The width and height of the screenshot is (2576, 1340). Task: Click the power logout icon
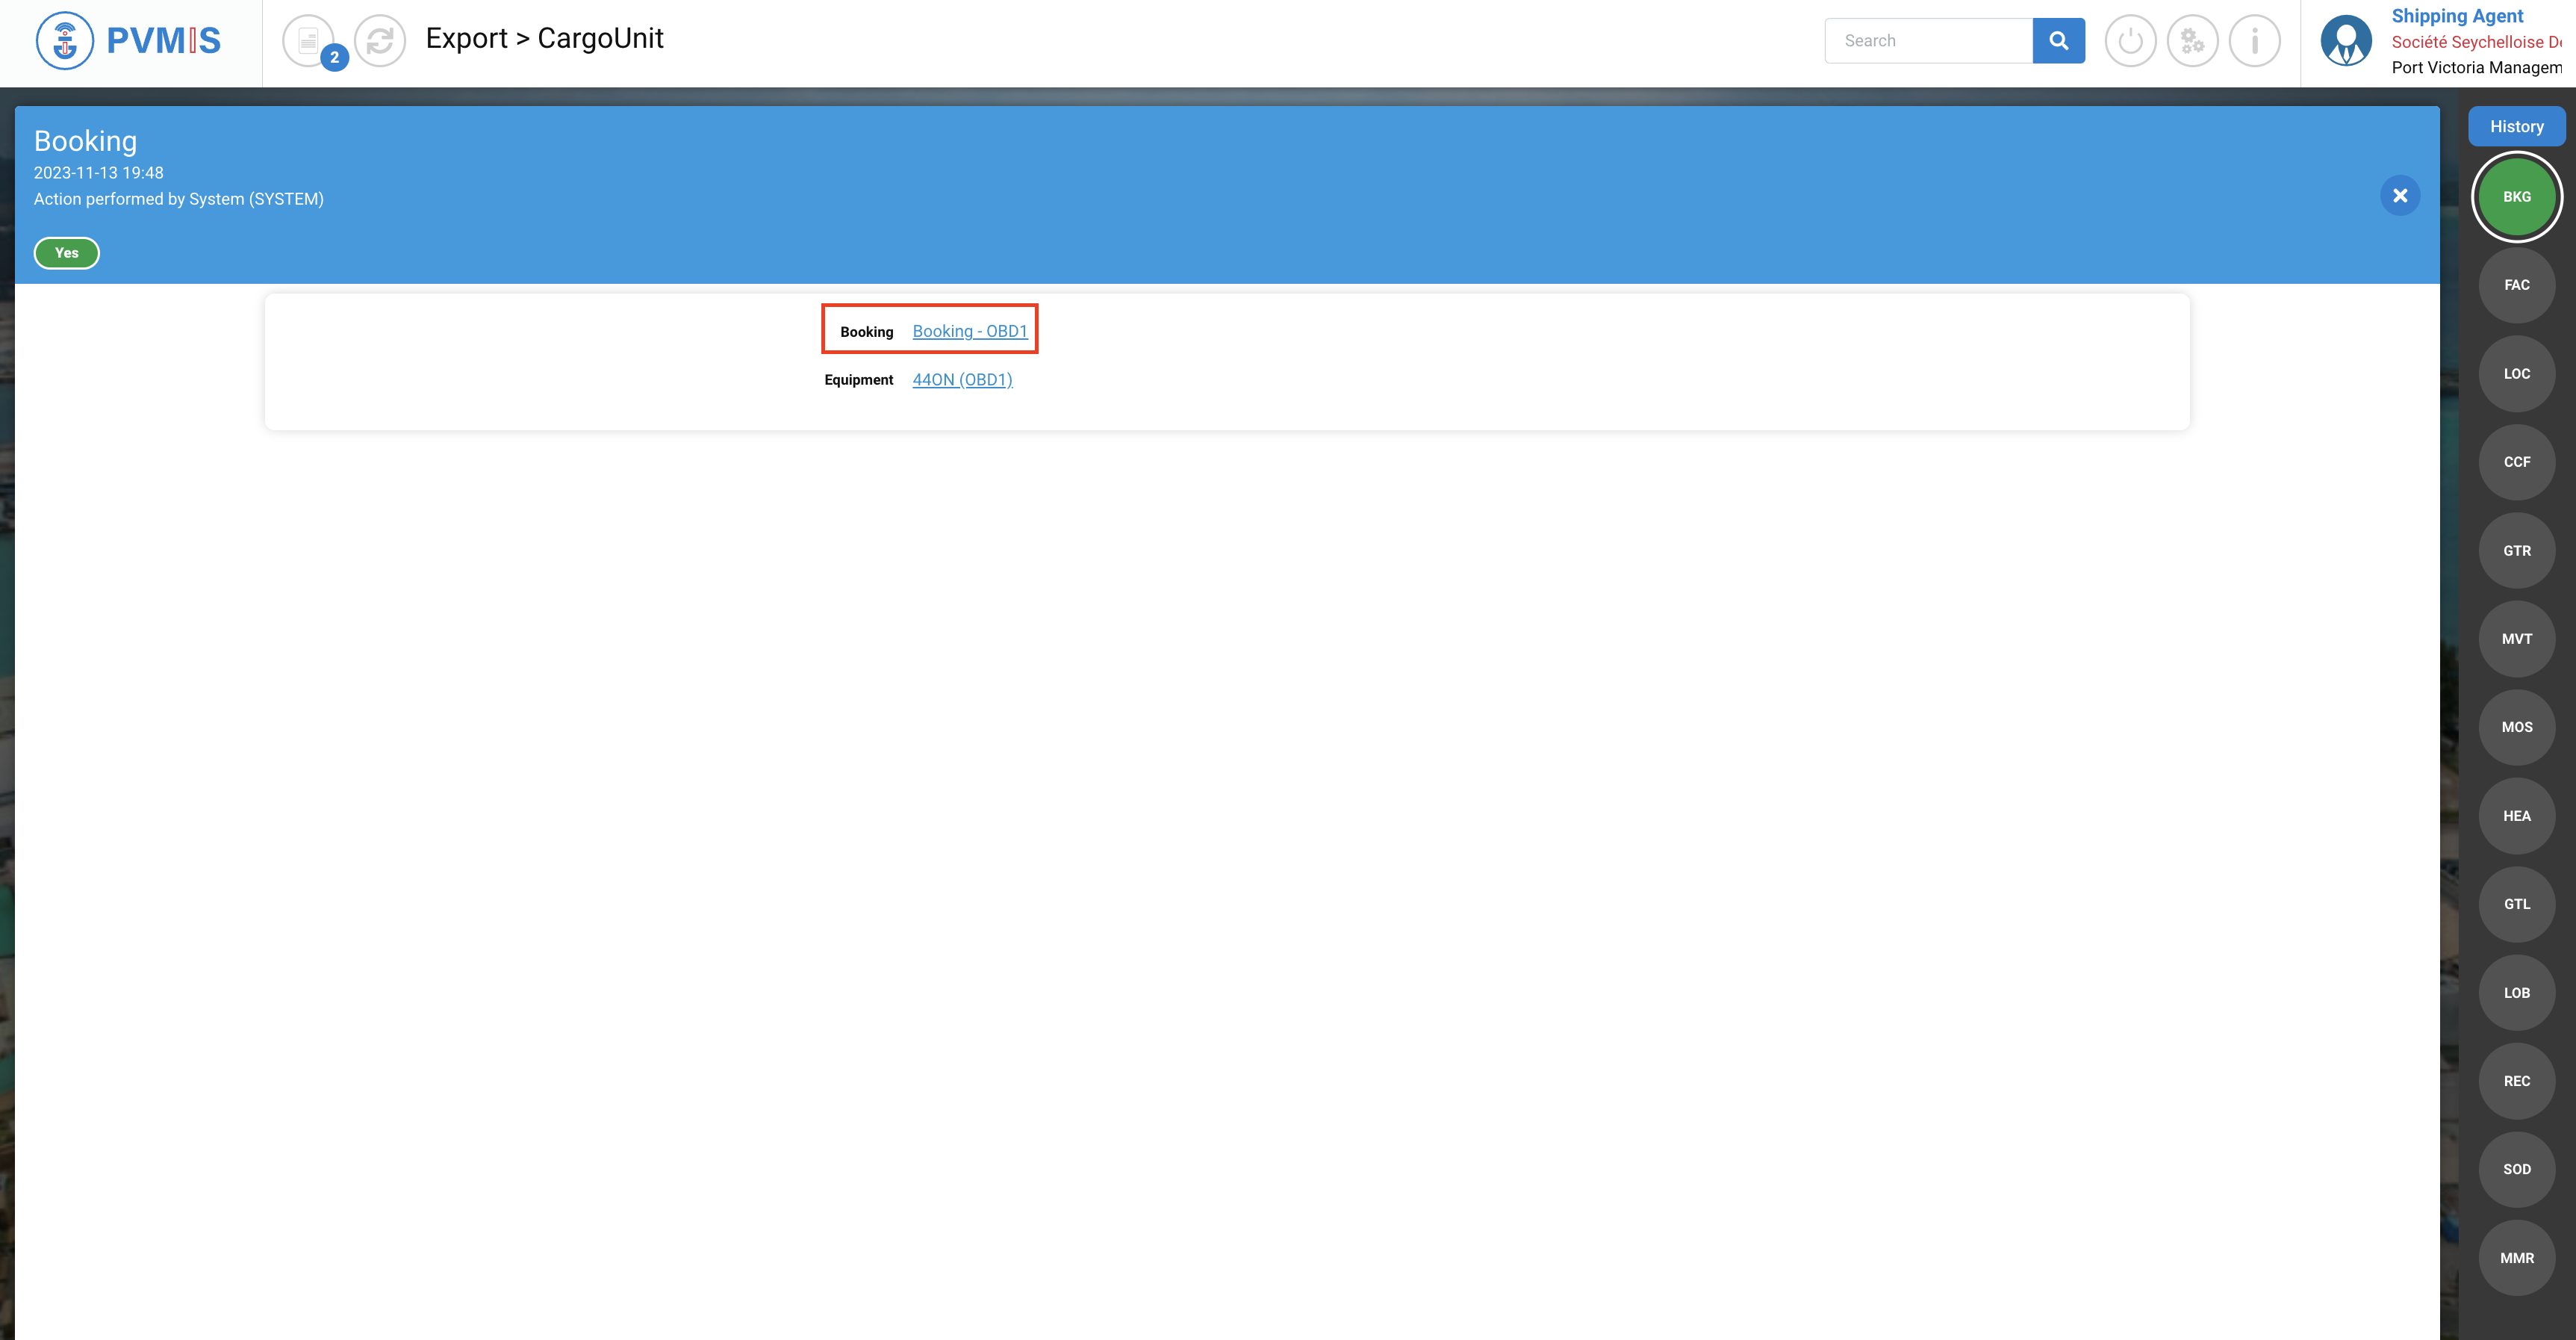click(2130, 41)
